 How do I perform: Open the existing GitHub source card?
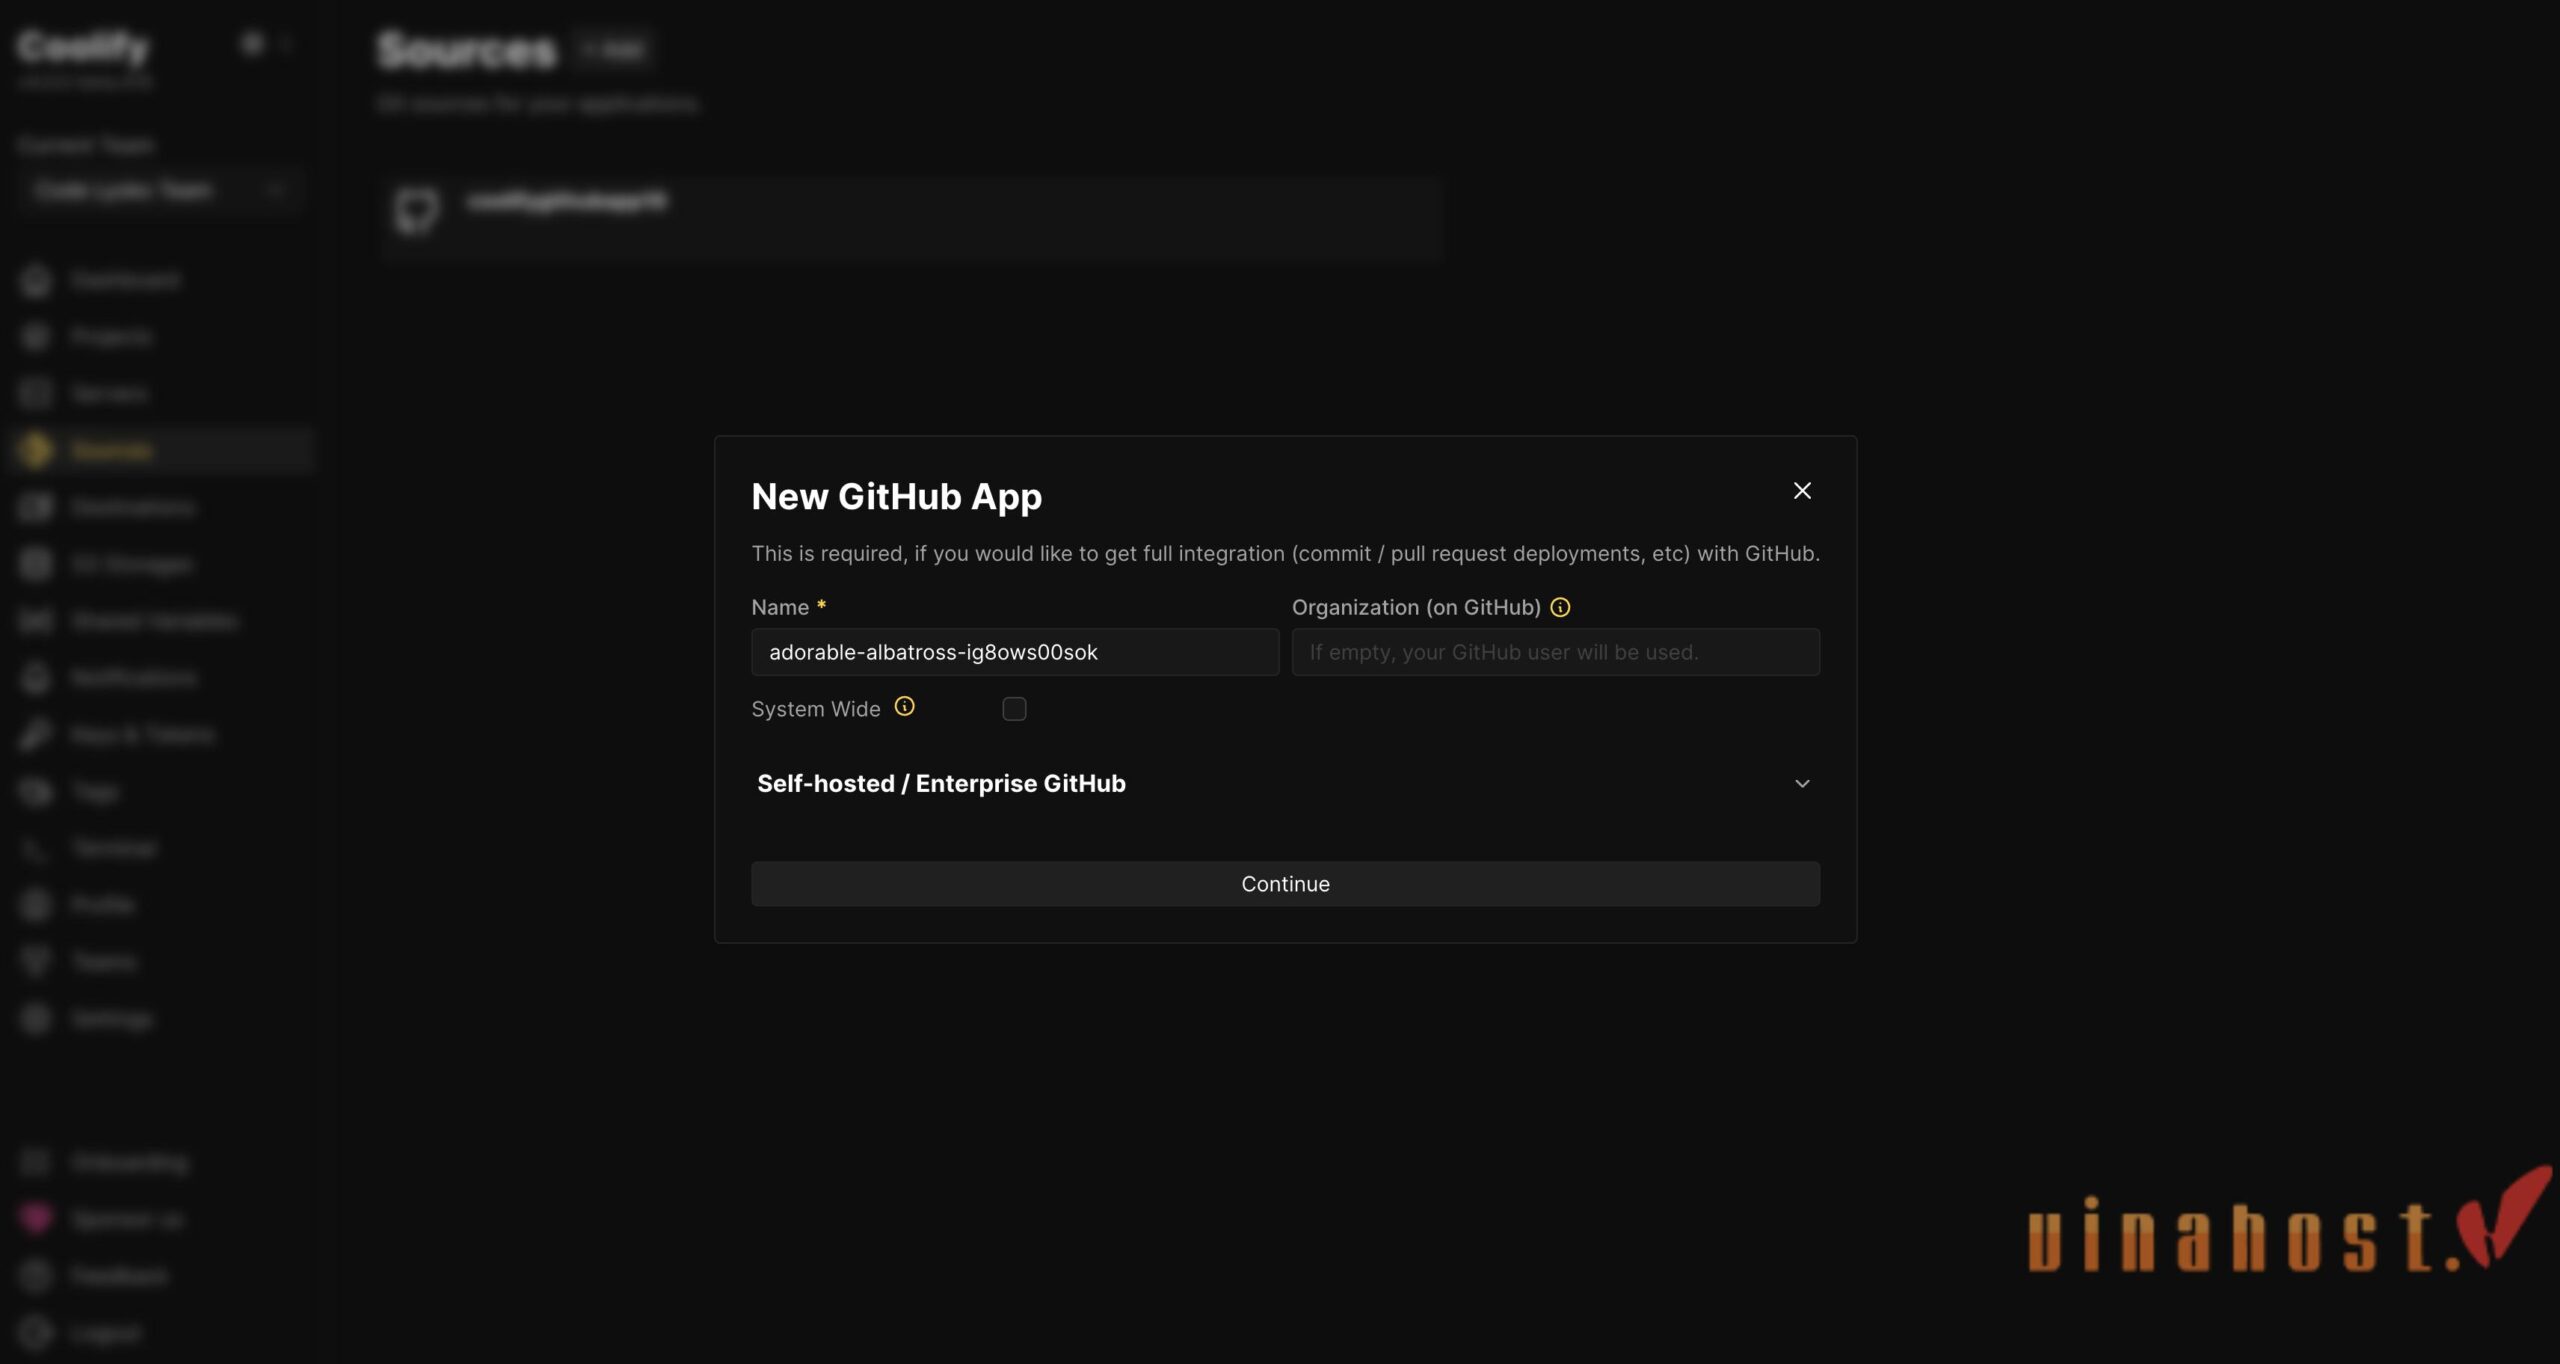pos(910,217)
